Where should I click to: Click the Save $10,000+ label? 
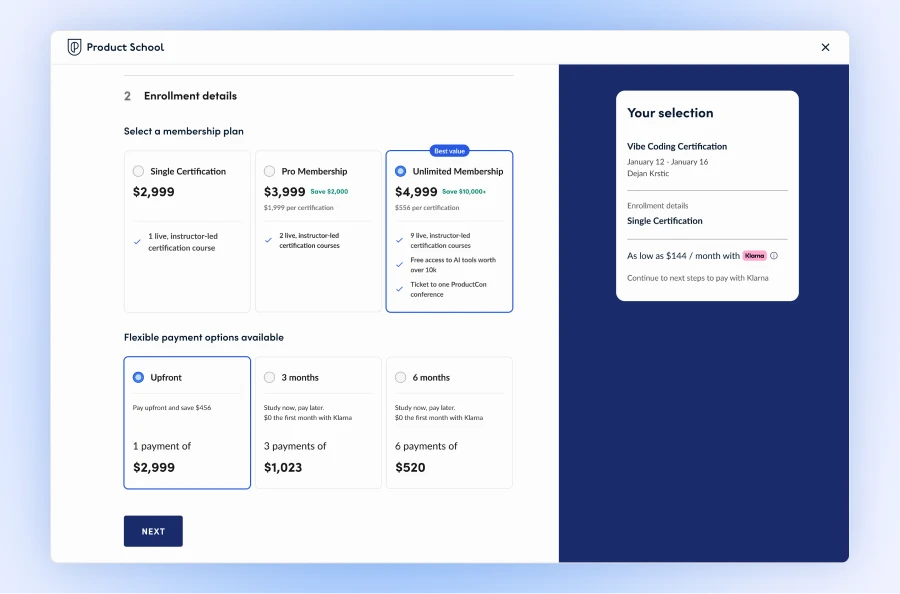(464, 192)
